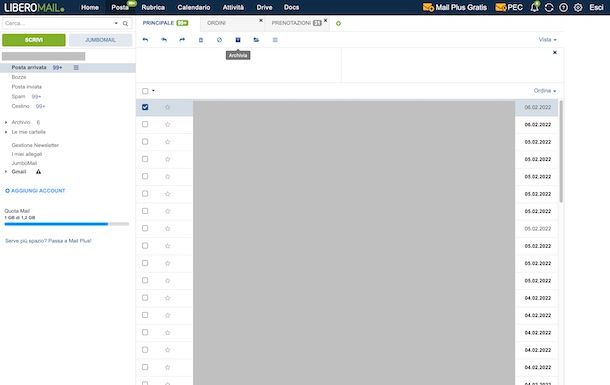Uncheck the selected first message checkbox
This screenshot has width=610, height=385.
pyautogui.click(x=145, y=107)
